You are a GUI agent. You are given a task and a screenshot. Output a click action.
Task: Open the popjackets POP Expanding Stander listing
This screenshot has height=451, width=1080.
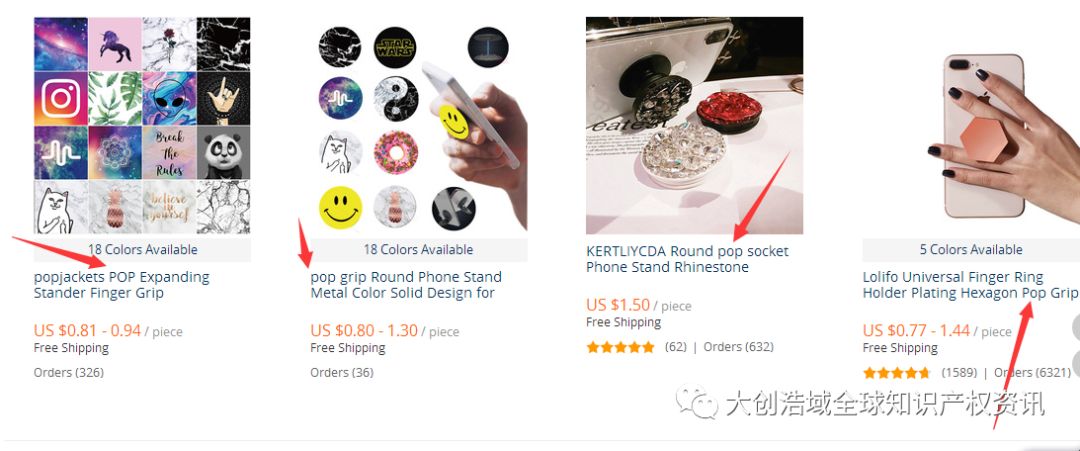[x=121, y=285]
